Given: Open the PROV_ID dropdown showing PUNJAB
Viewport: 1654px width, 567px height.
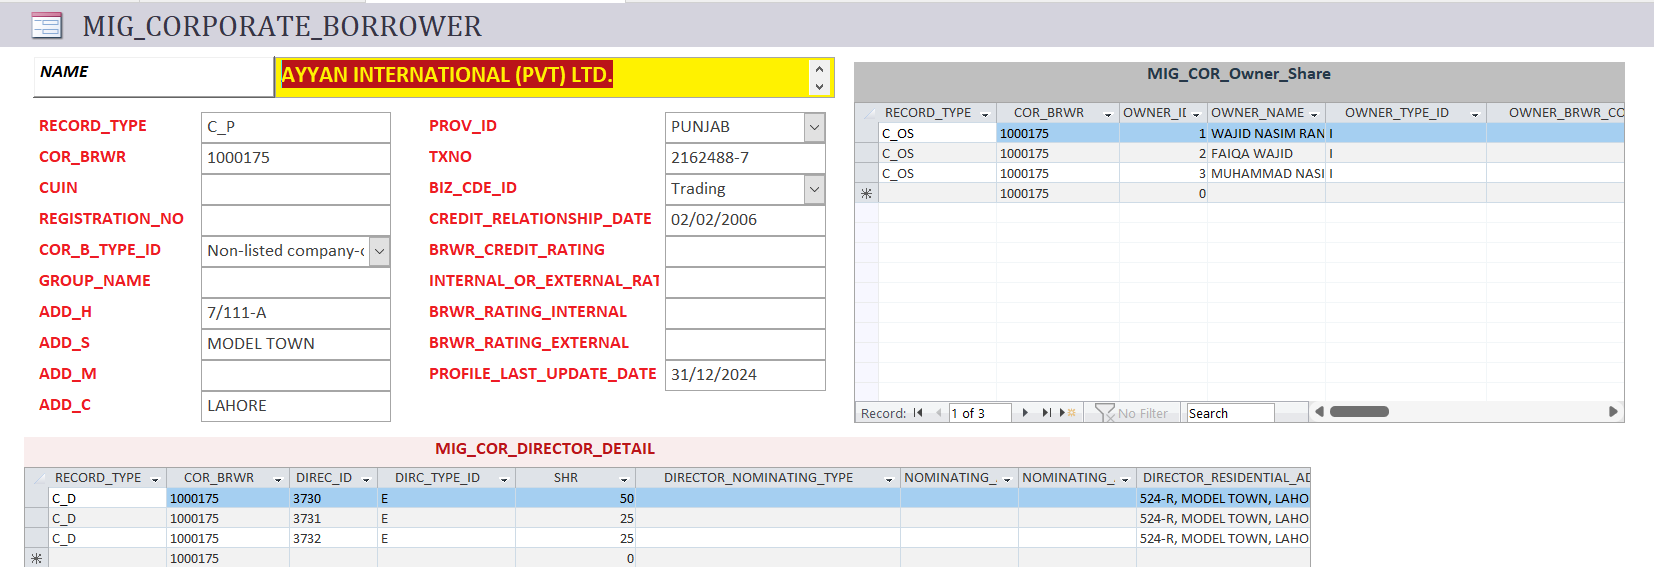Looking at the screenshot, I should 814,127.
